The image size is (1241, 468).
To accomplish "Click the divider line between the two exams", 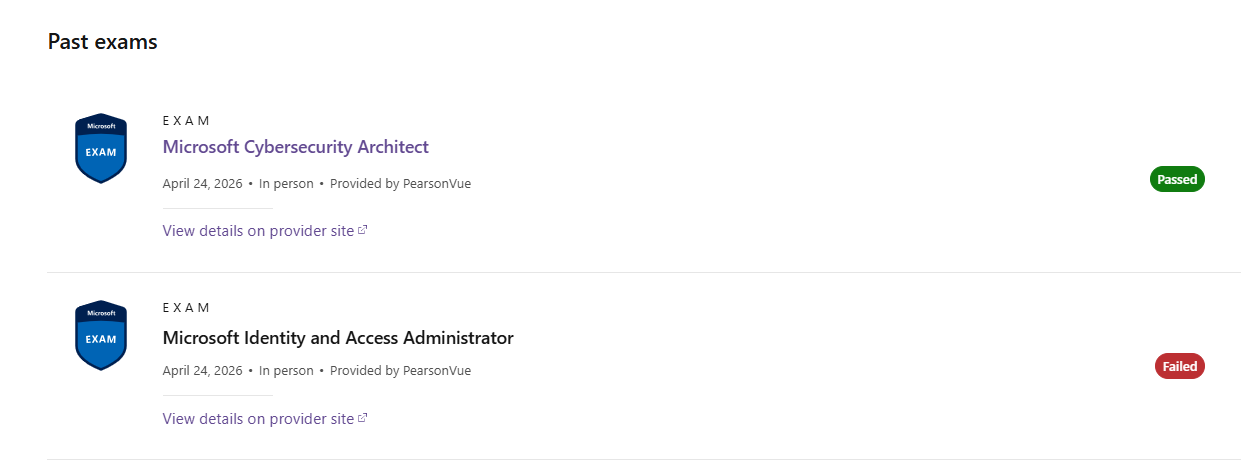I will 640,272.
